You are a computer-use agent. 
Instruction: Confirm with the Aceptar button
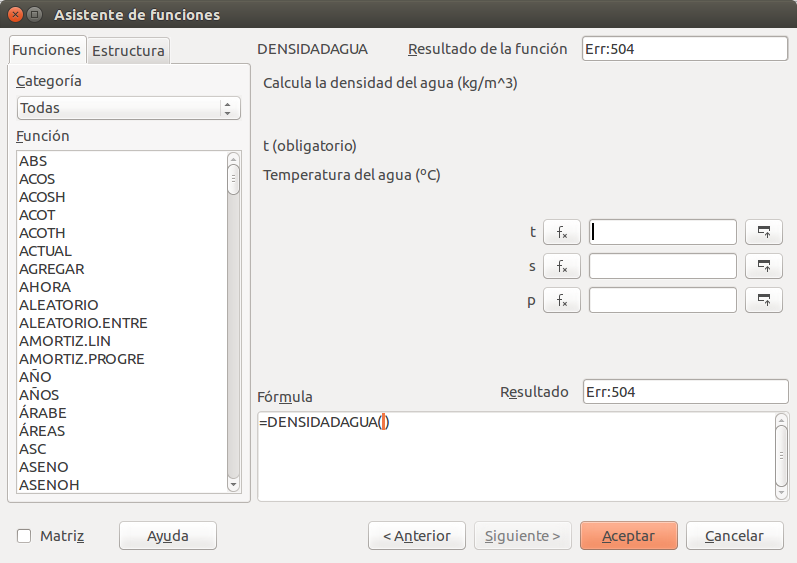tap(629, 536)
